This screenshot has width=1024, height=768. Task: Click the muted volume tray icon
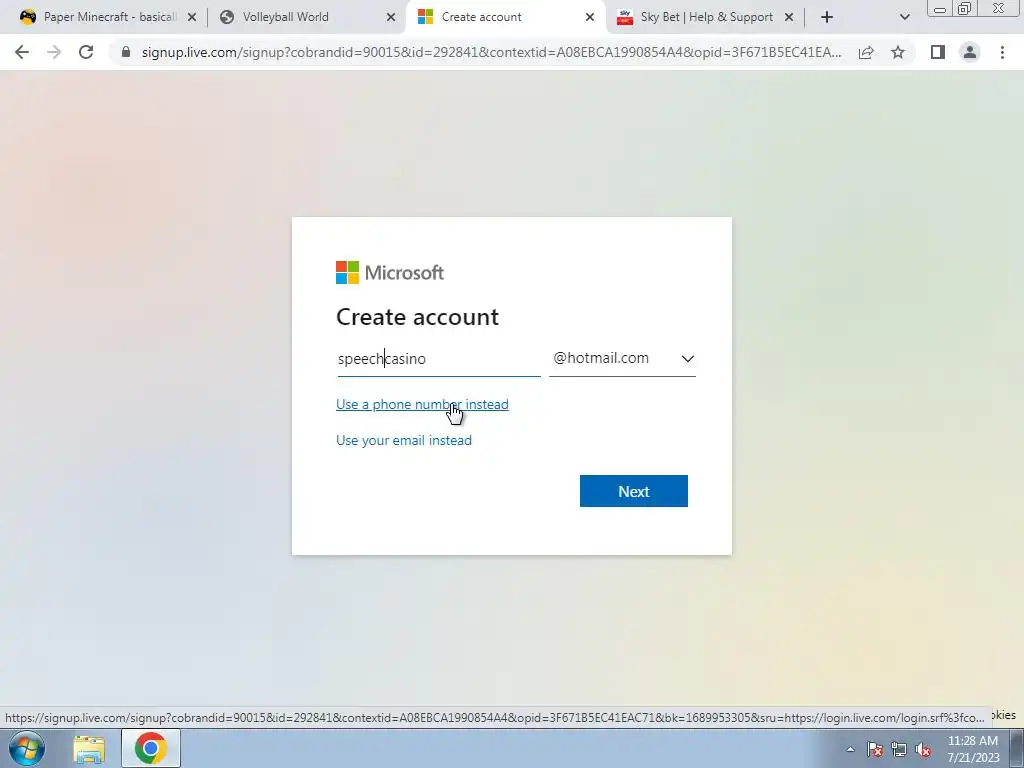[923, 749]
